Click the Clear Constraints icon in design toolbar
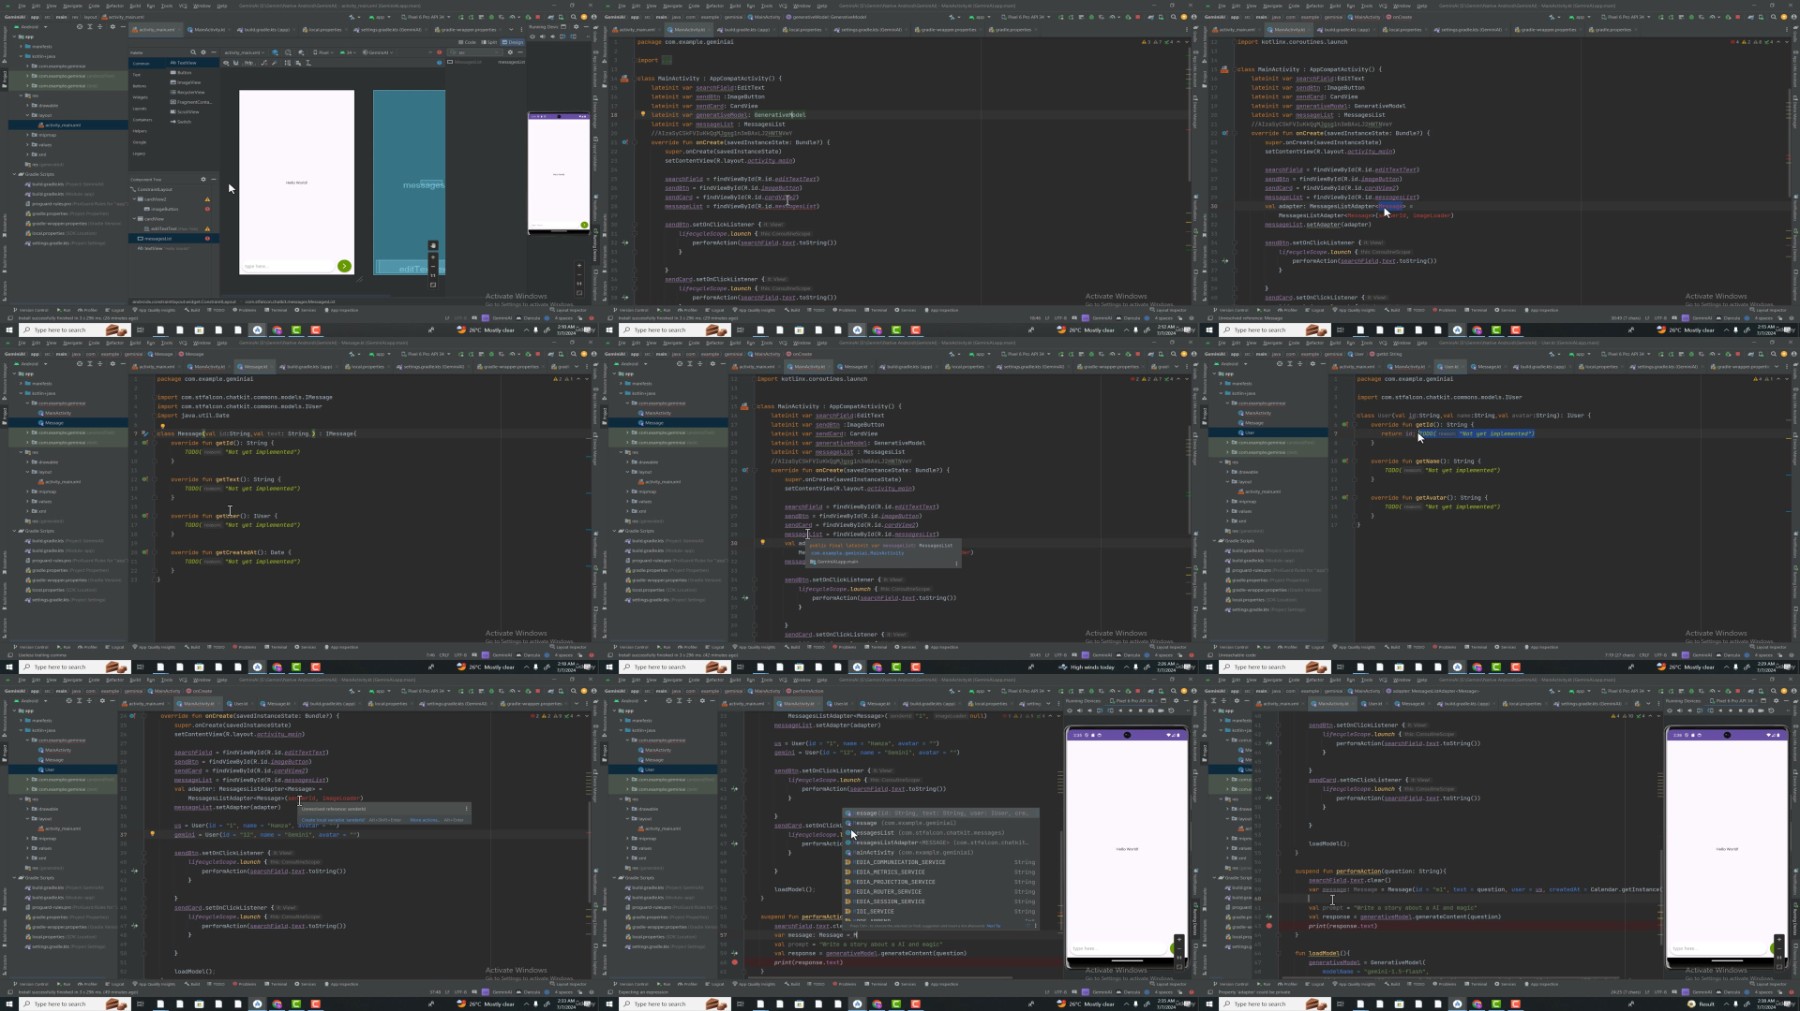 [264, 63]
